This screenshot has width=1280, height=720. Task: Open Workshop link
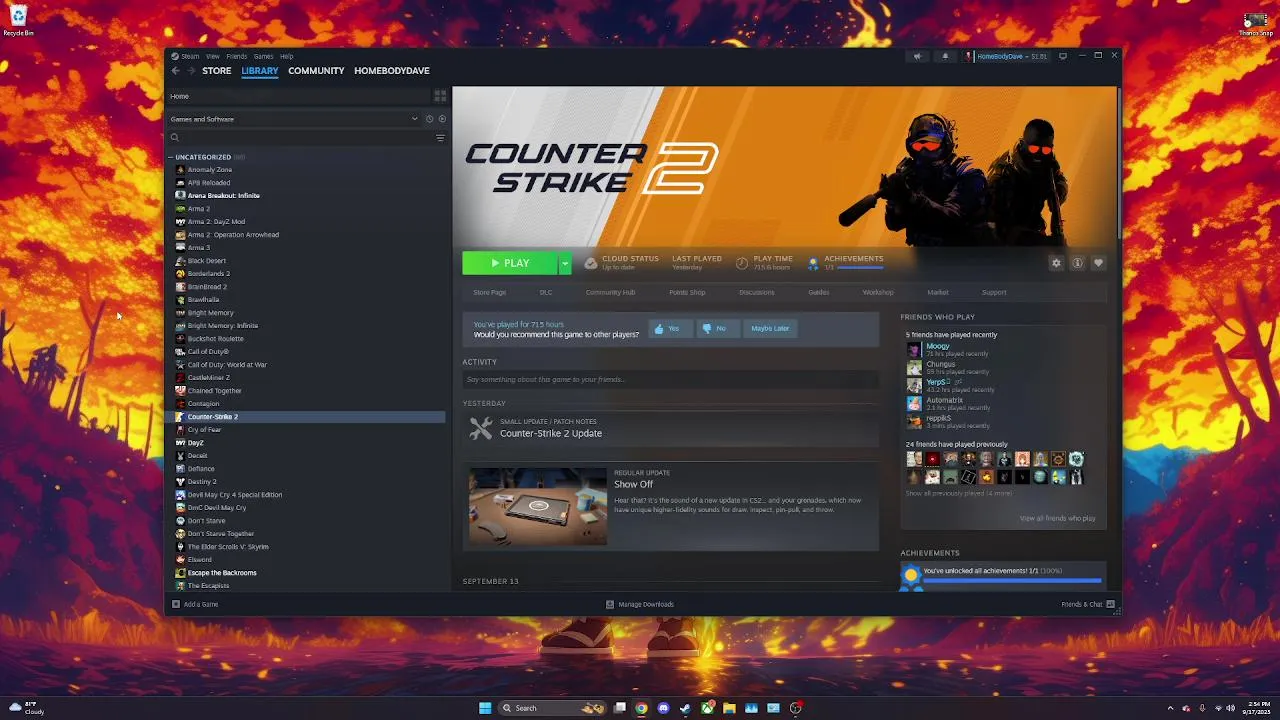[x=878, y=292]
